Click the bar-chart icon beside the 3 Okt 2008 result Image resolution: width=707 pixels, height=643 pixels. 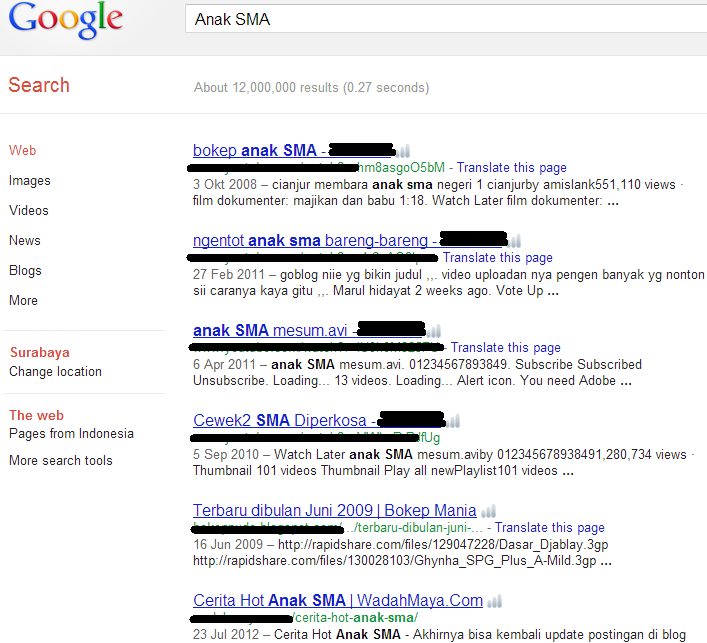[x=403, y=151]
